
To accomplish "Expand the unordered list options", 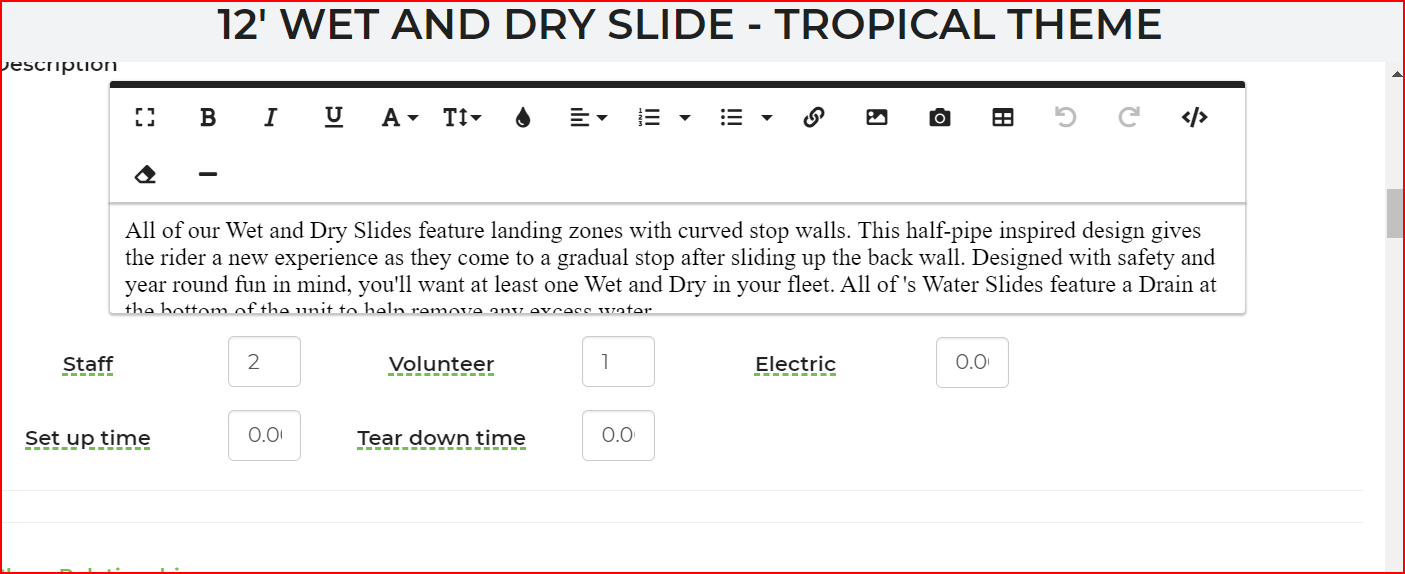I will (767, 118).
